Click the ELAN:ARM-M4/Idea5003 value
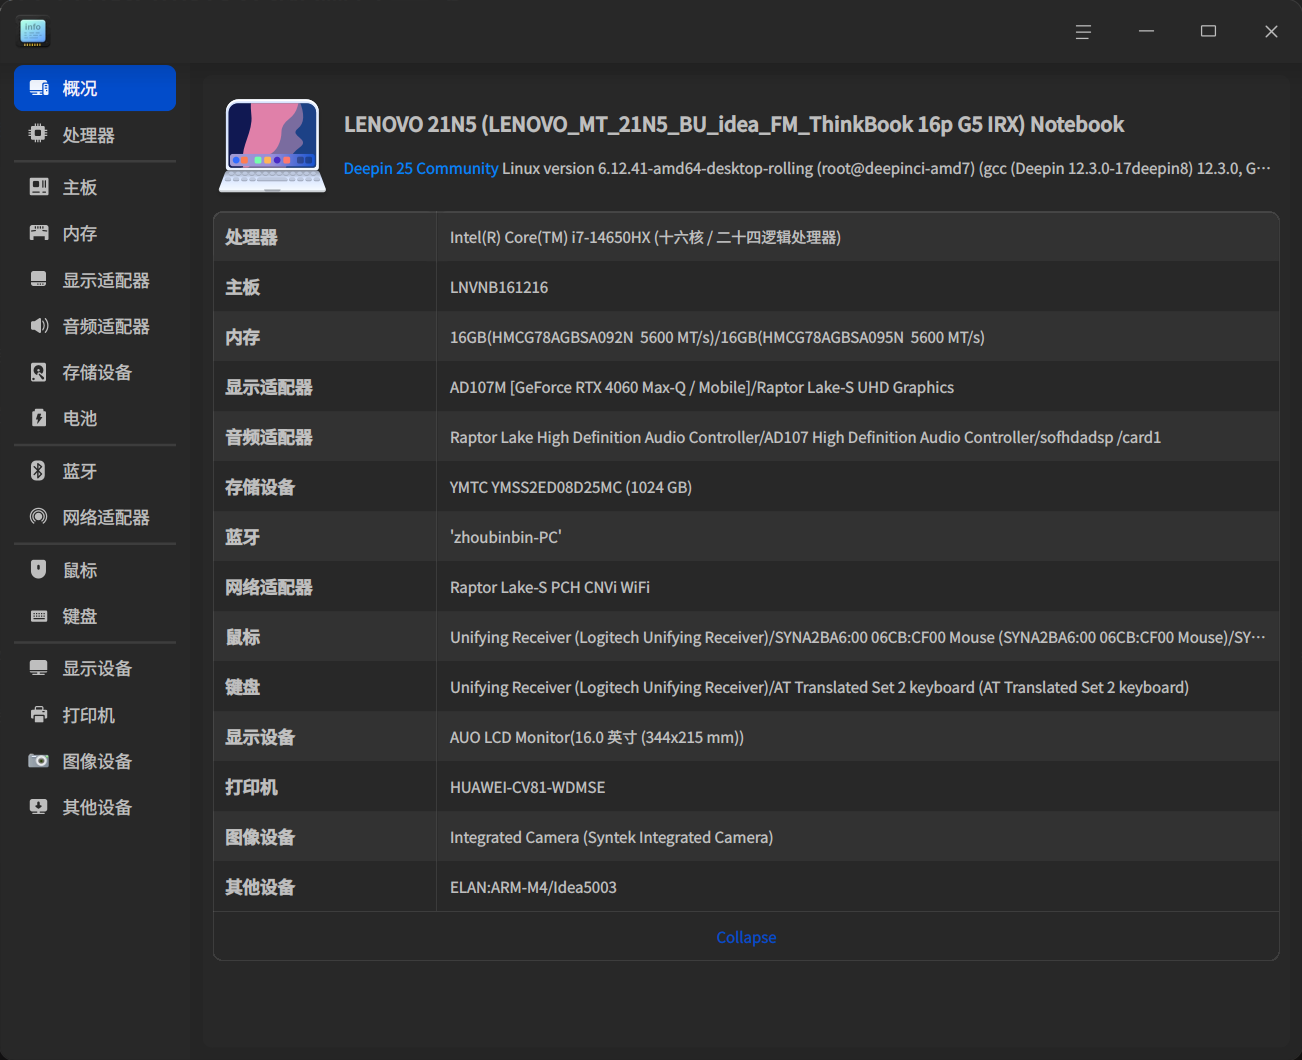 point(533,887)
